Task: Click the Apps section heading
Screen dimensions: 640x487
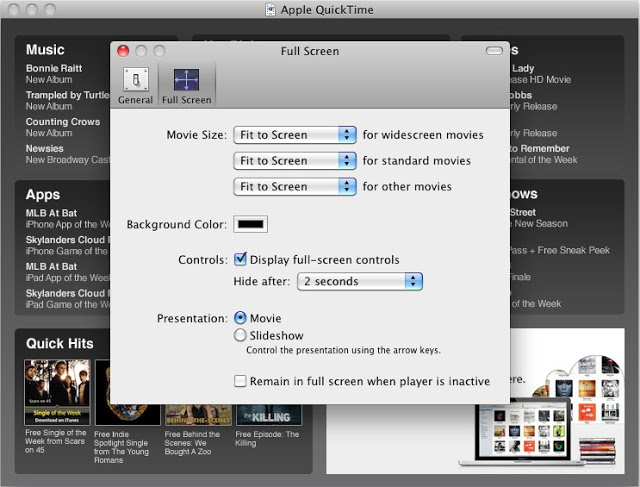Action: (43, 194)
